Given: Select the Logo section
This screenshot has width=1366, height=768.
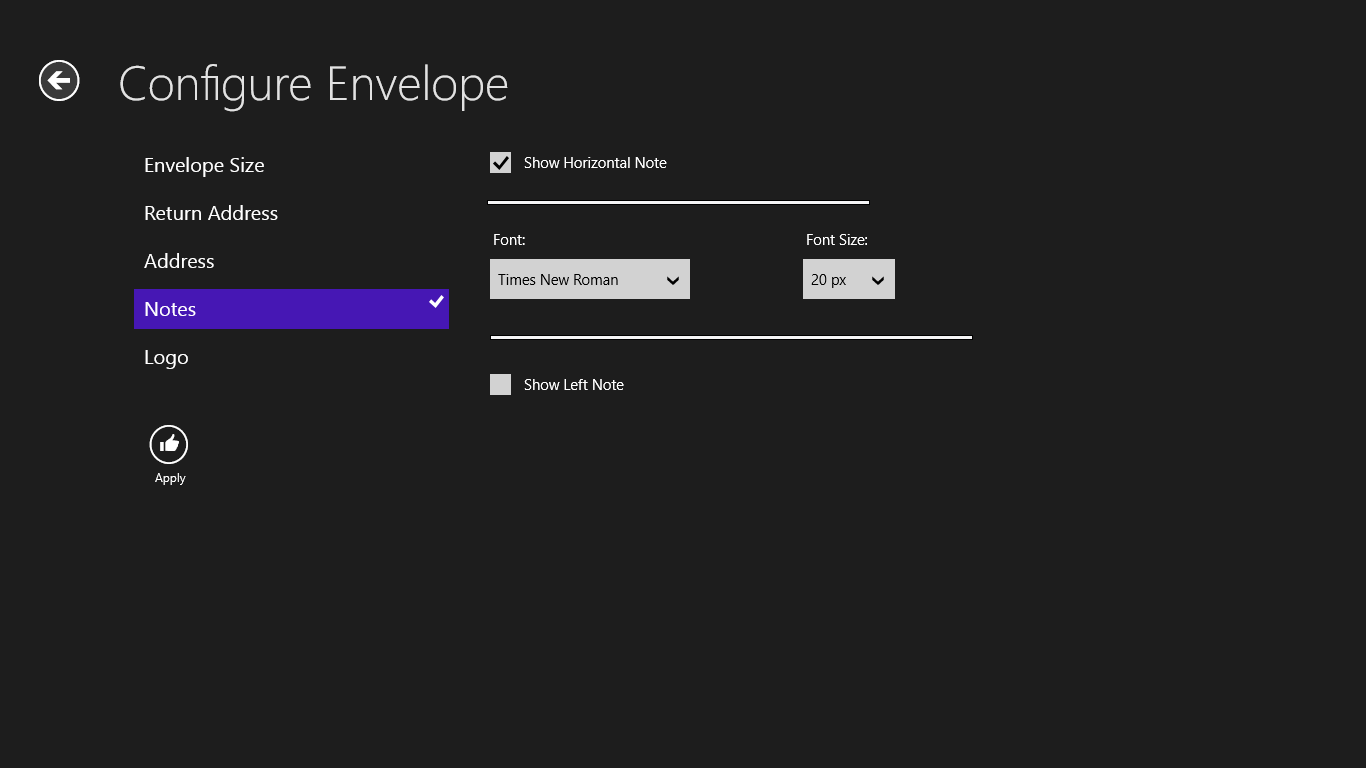Looking at the screenshot, I should pos(166,357).
